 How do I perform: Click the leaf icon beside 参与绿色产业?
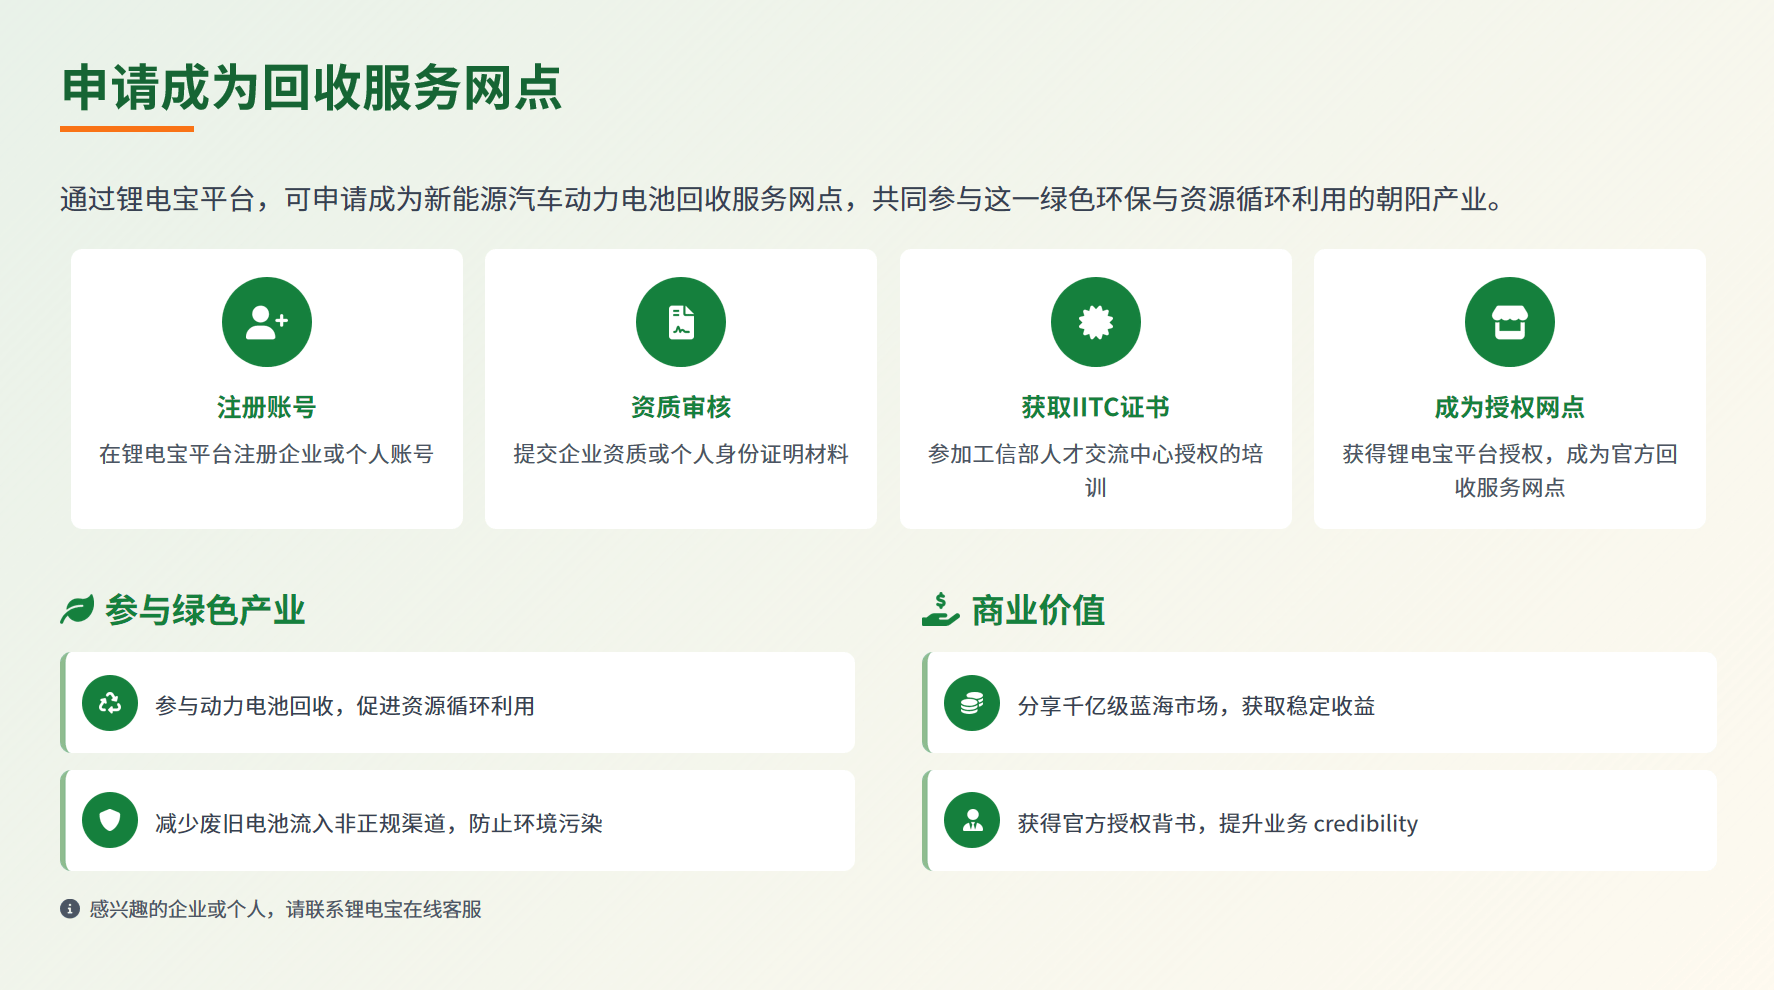(77, 609)
